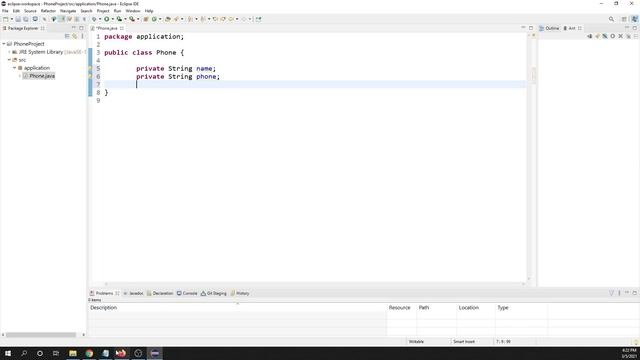Open the Source menu

click(30, 11)
